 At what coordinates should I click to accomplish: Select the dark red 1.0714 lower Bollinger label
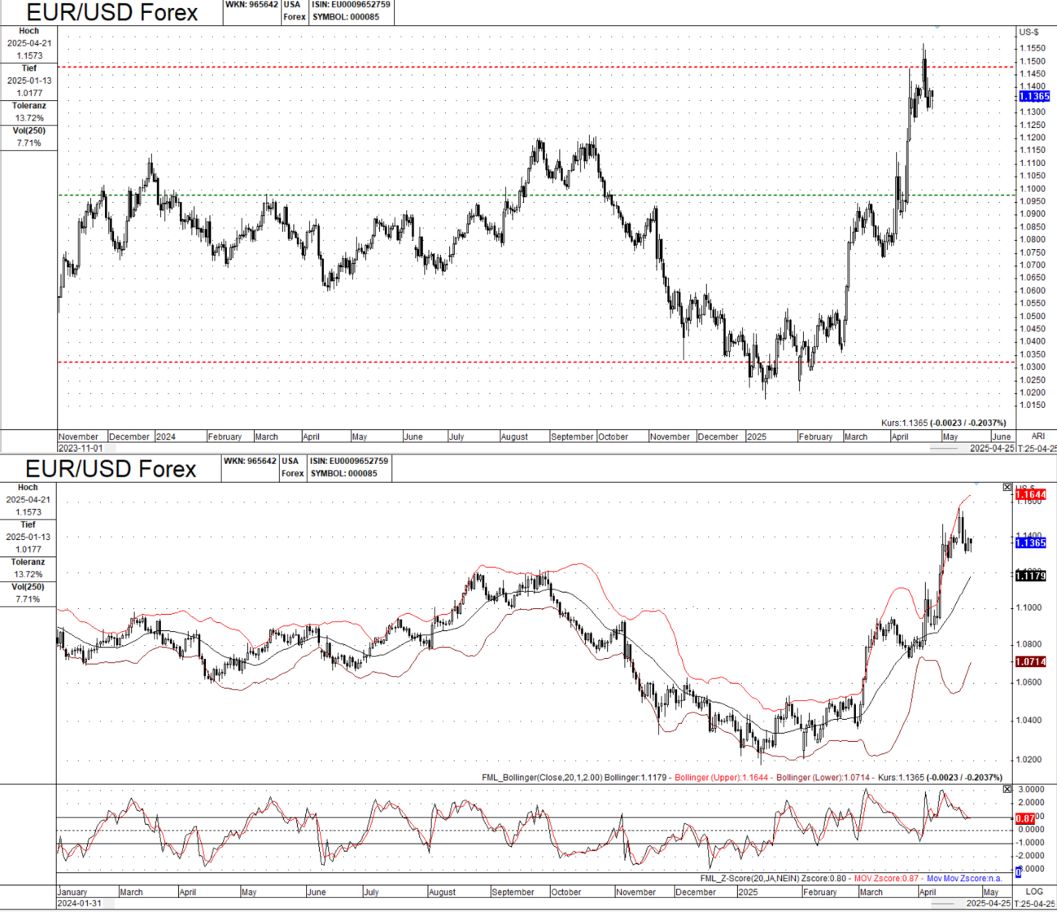[1030, 662]
